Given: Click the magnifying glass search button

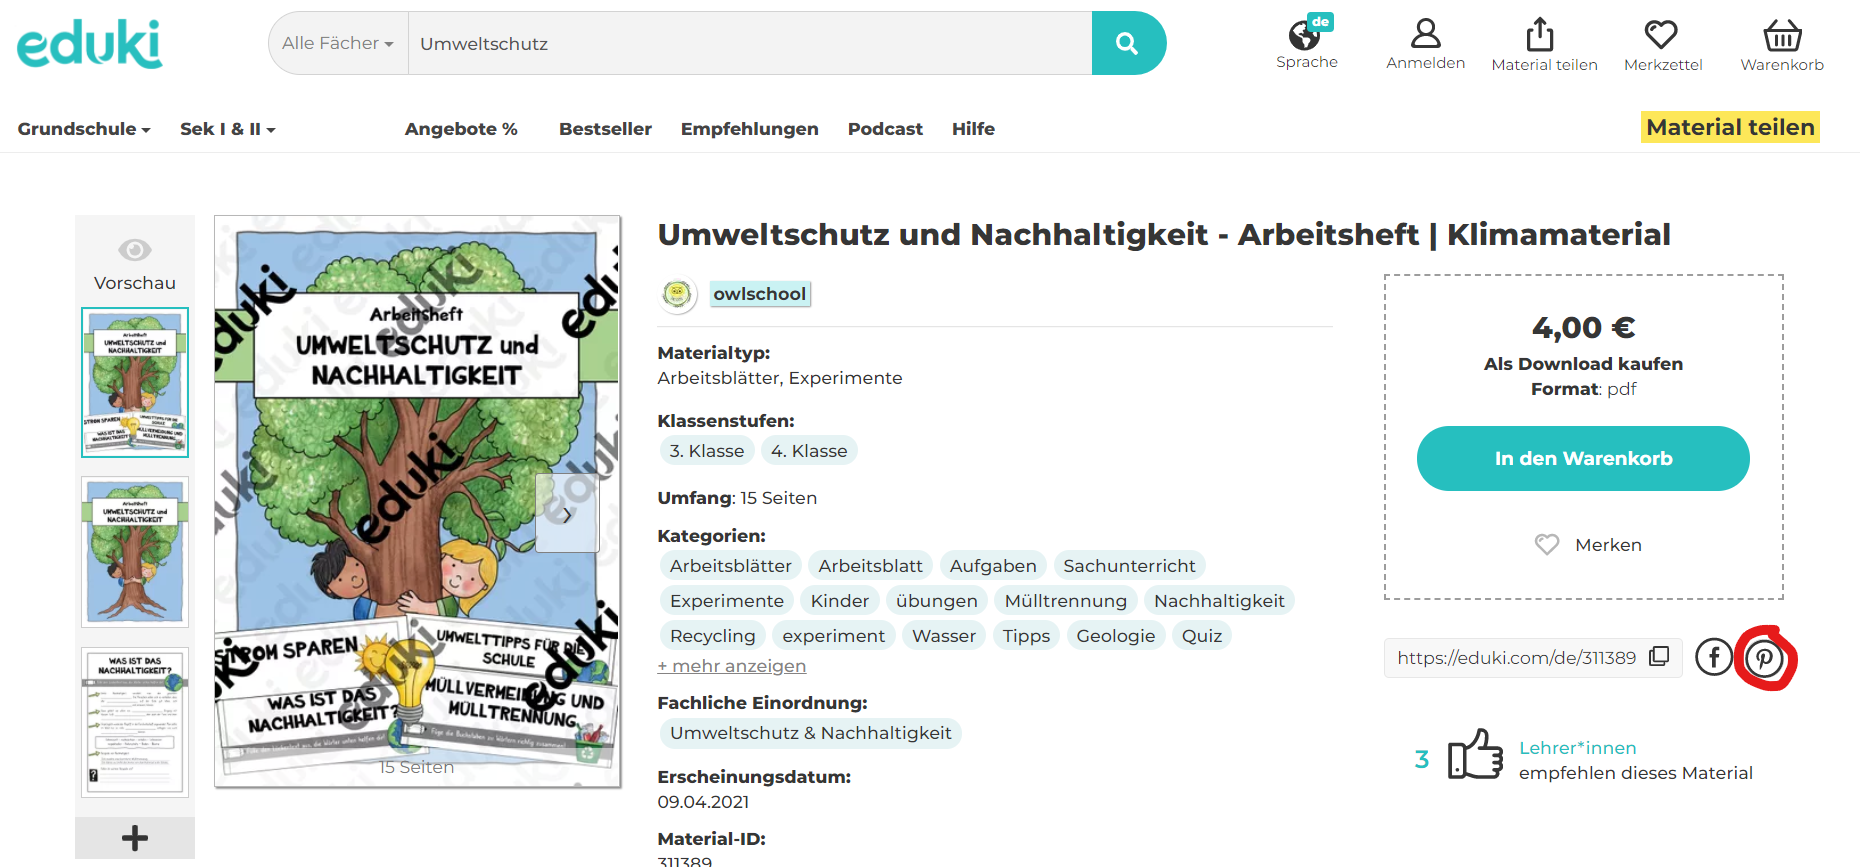Looking at the screenshot, I should click(x=1127, y=43).
